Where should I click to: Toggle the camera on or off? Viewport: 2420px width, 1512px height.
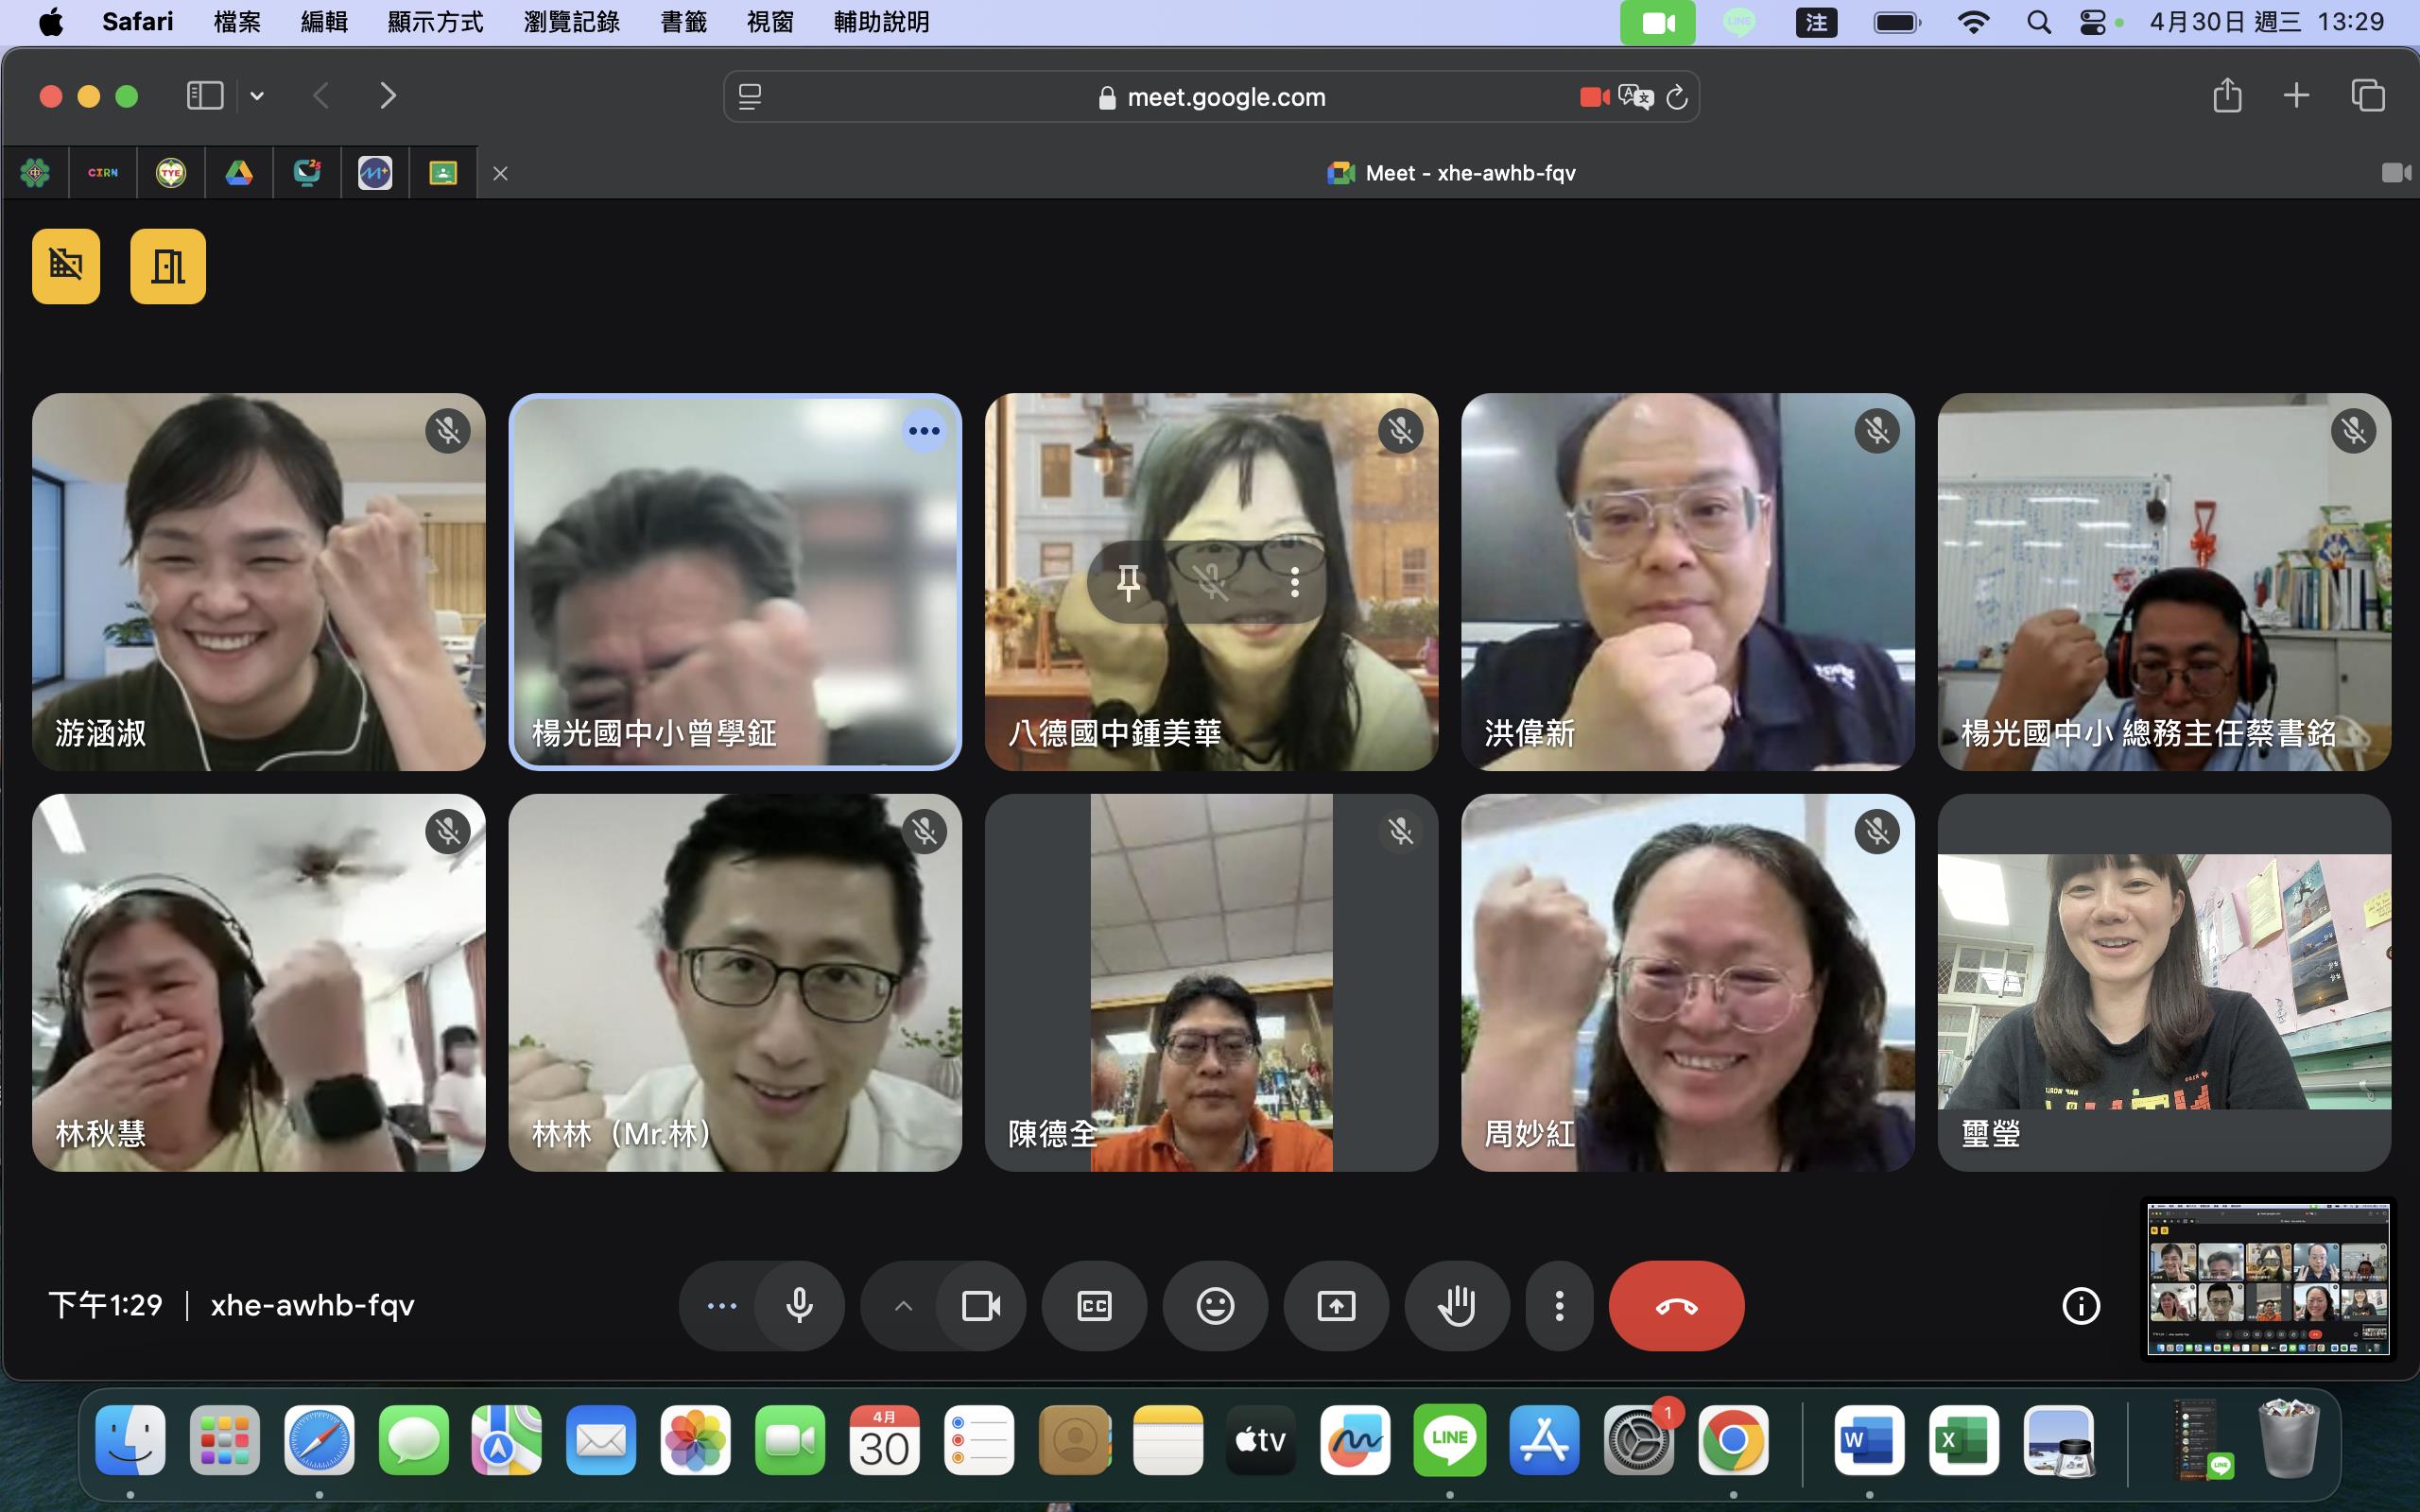(x=980, y=1305)
